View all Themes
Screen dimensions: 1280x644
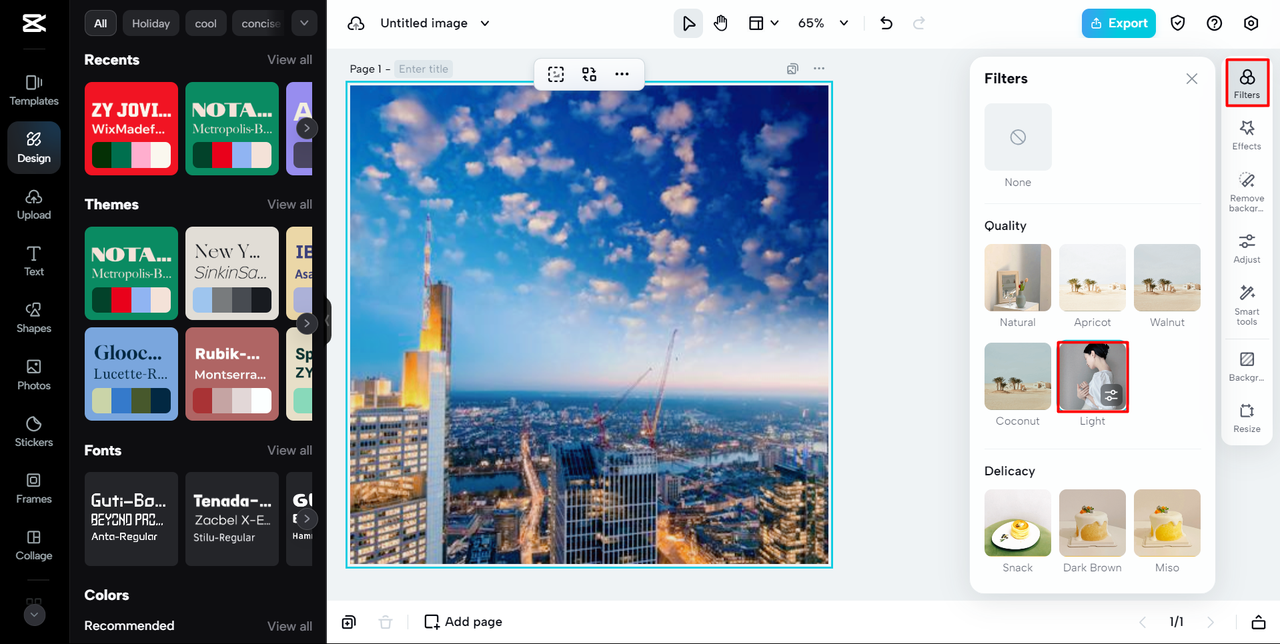click(290, 204)
